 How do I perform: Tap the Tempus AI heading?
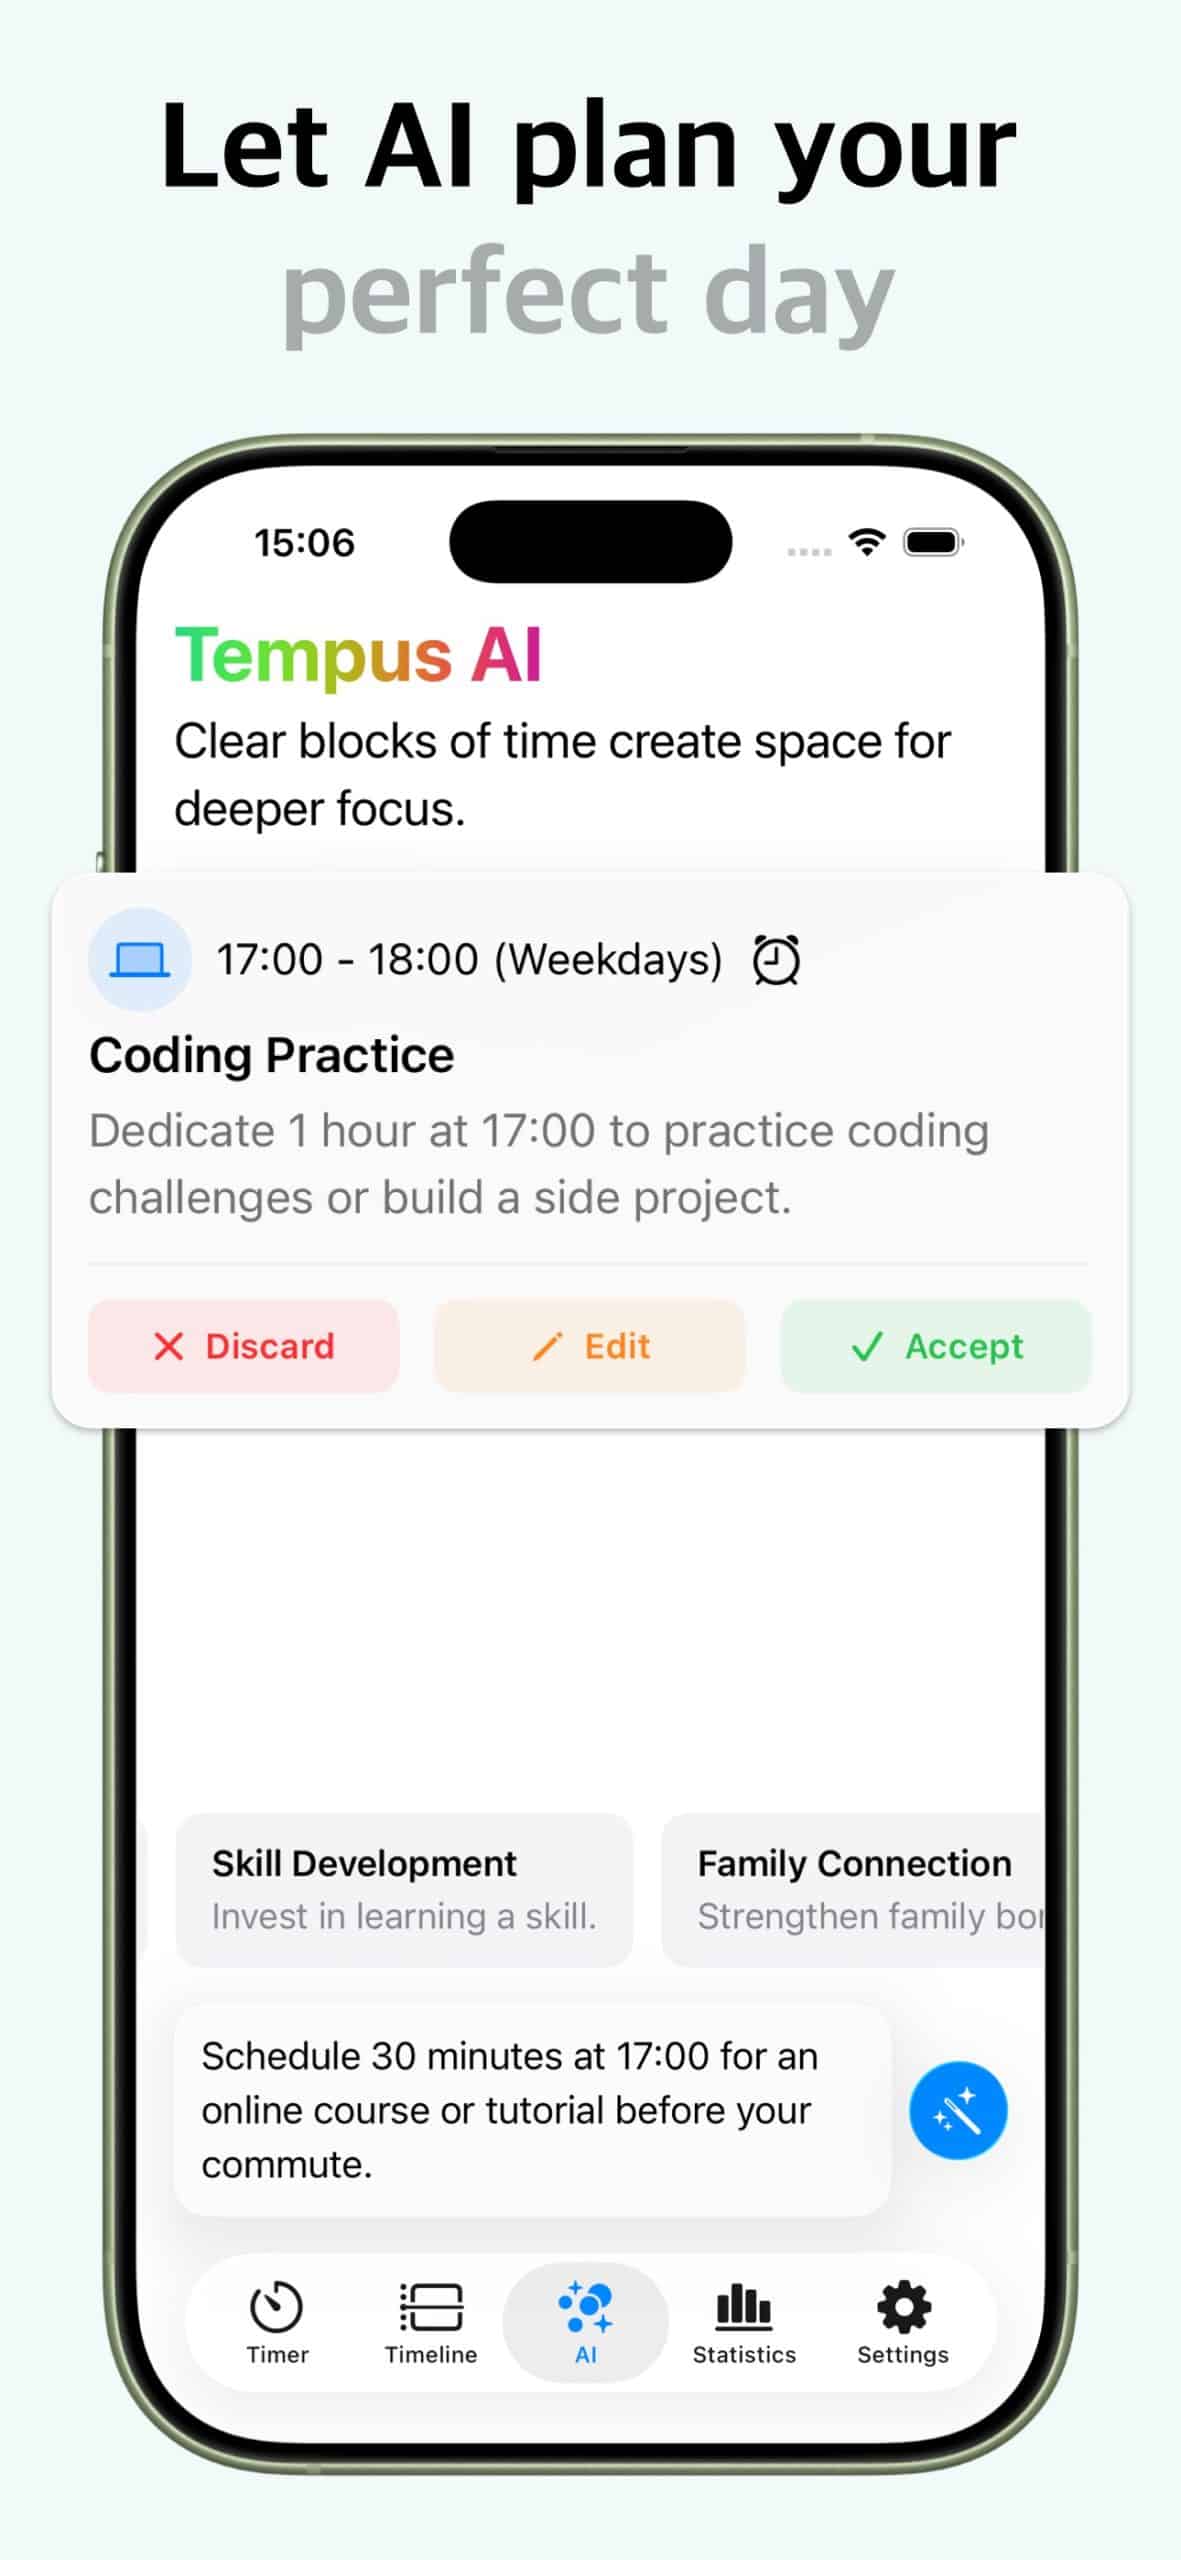pyautogui.click(x=360, y=655)
